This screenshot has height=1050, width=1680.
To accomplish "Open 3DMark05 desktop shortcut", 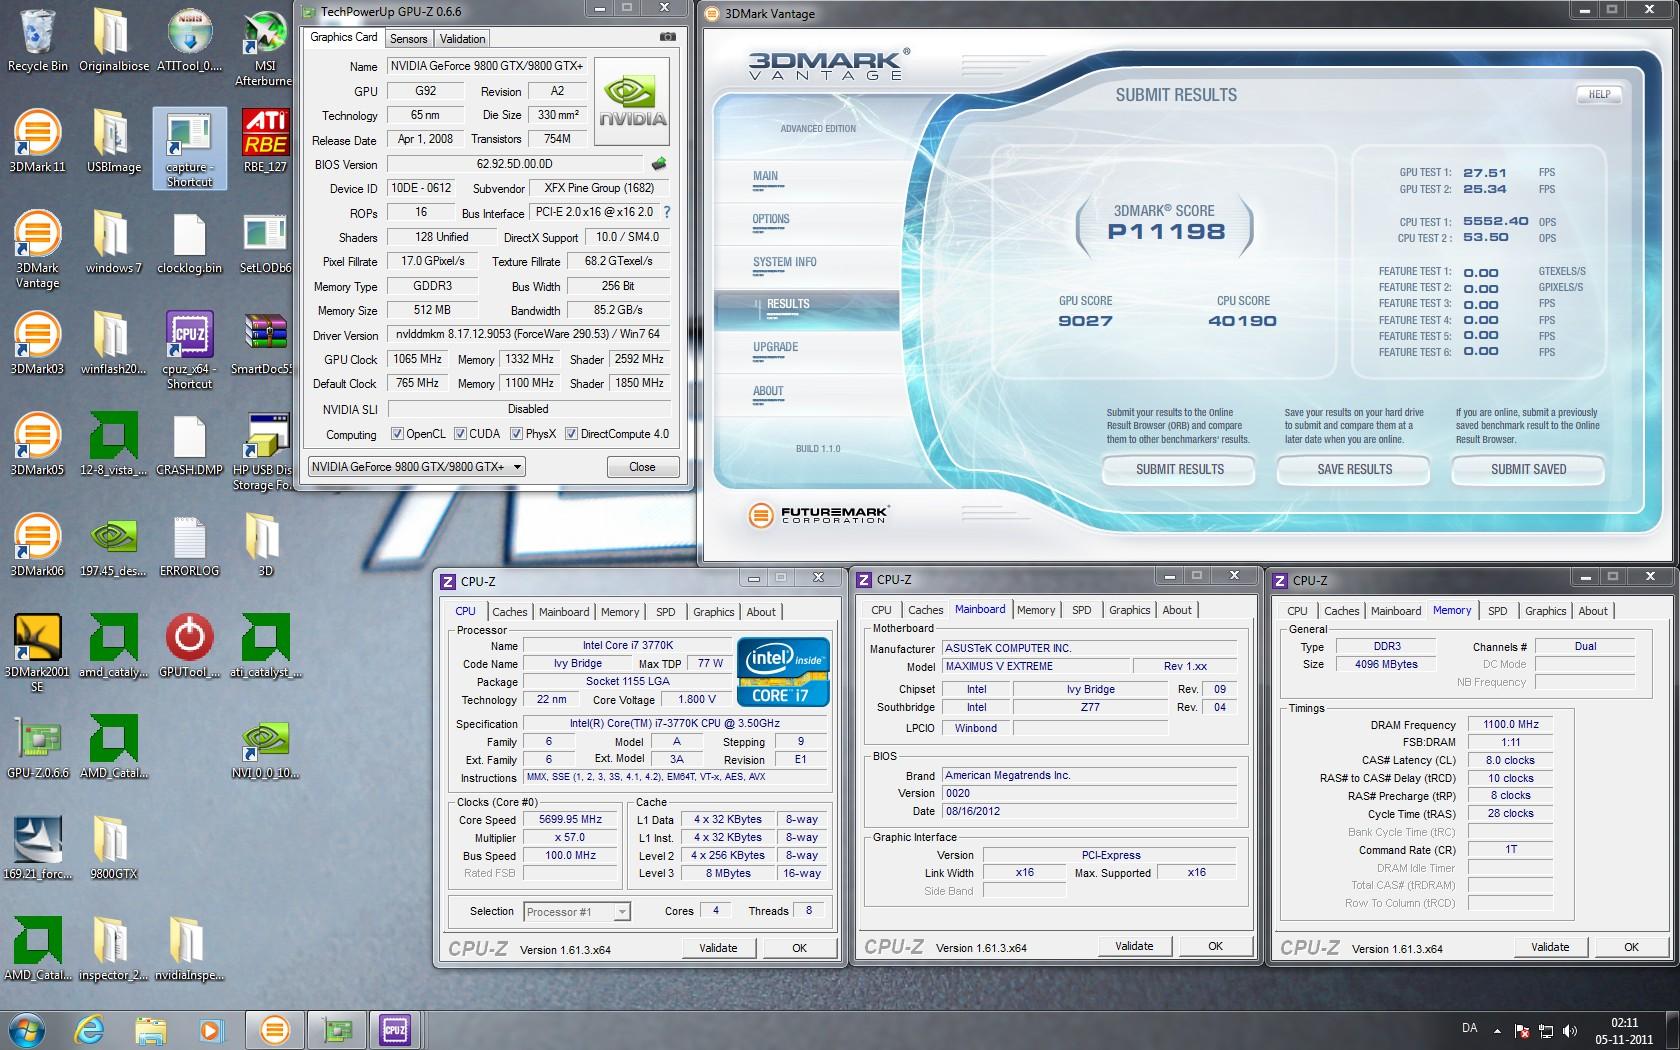I will coord(38,444).
